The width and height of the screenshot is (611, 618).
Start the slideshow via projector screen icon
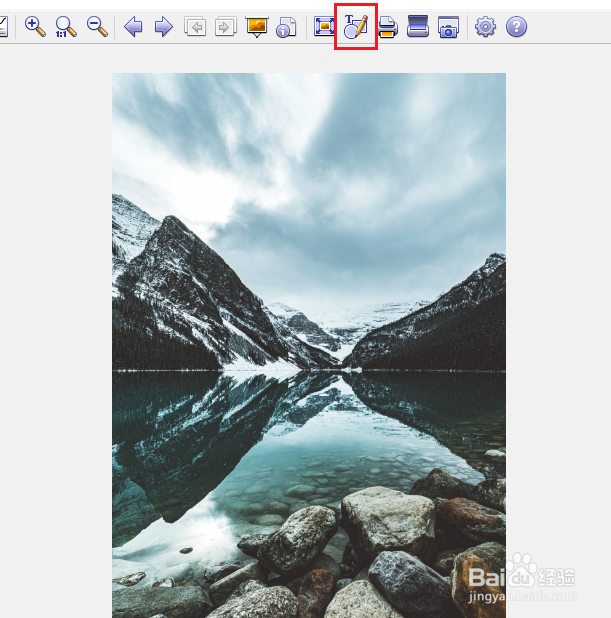point(257,27)
